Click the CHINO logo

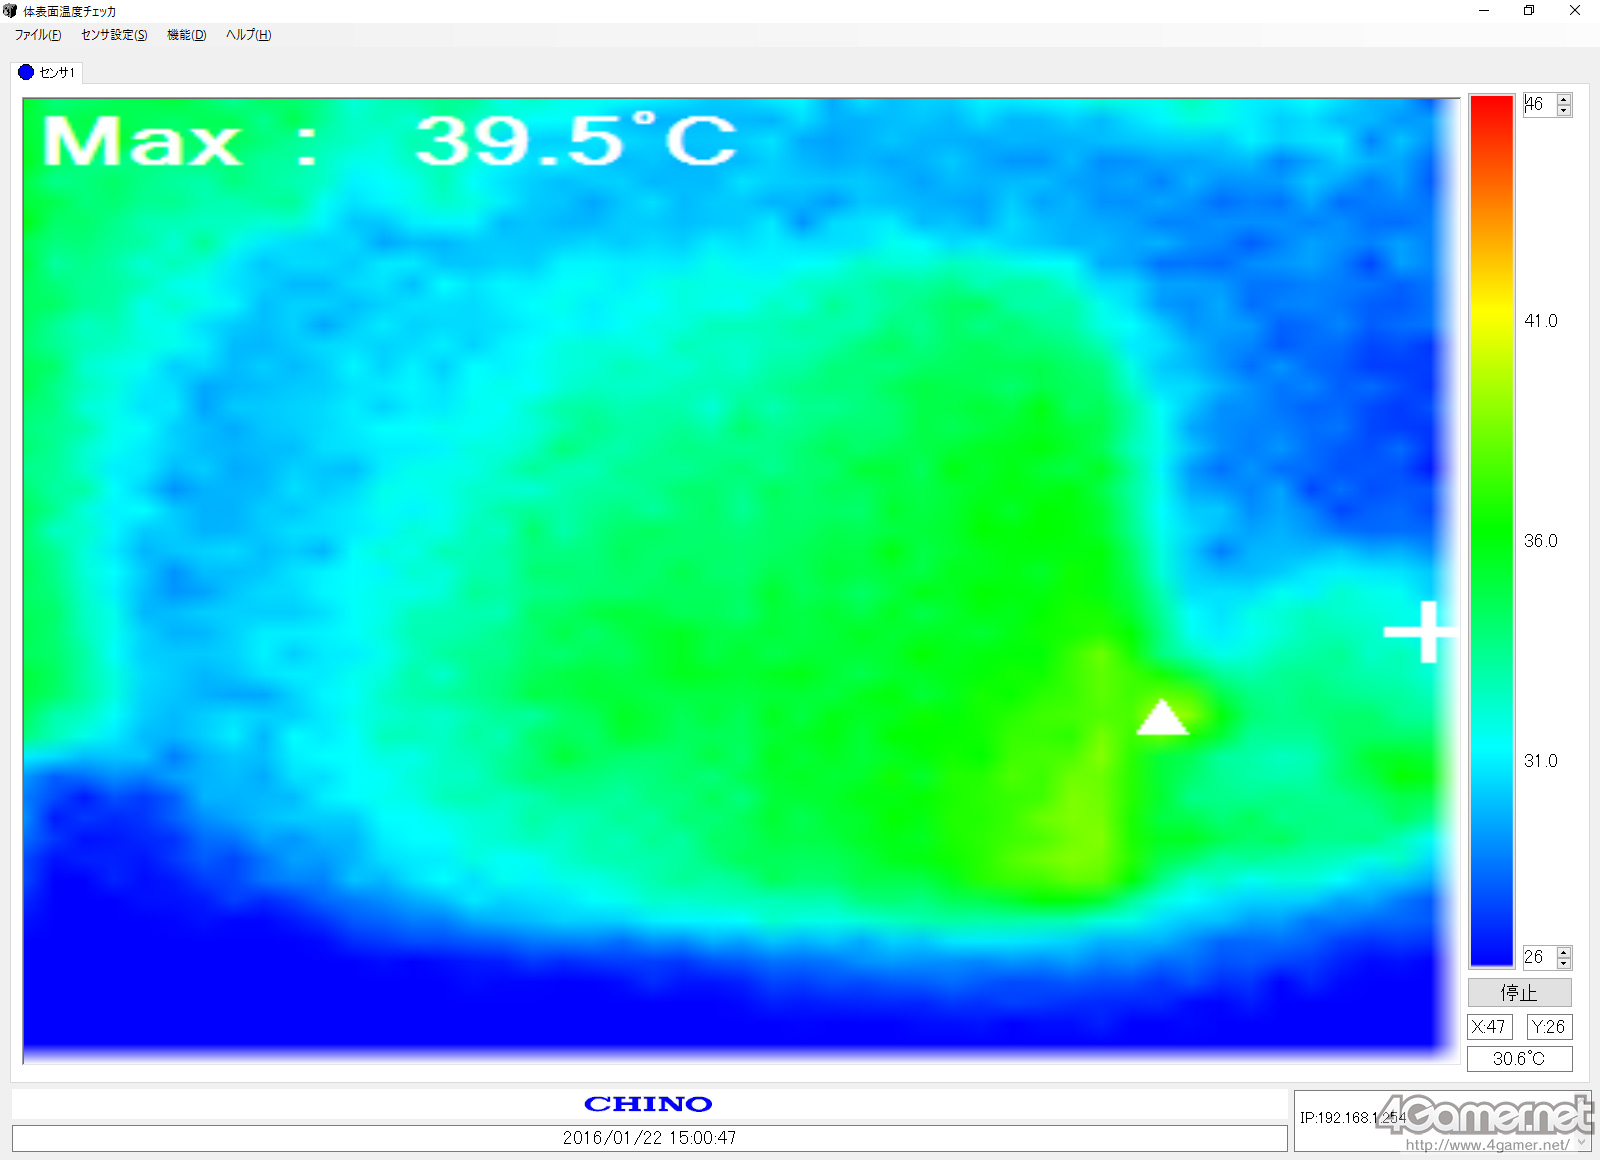coord(648,1104)
